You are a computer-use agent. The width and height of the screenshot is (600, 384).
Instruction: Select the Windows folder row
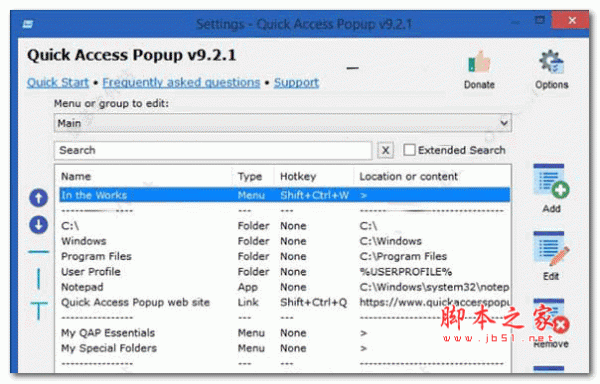tap(285, 241)
